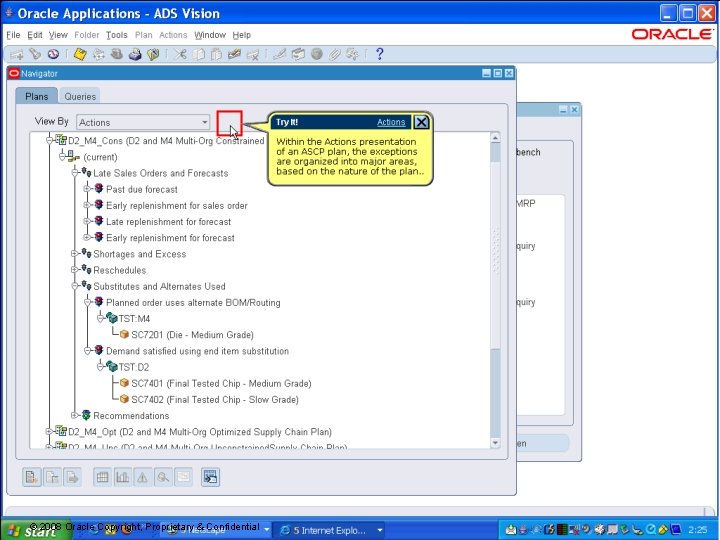Viewport: 720px width, 540px height.
Task: Click the taskbar clock showing 2:25
Action: click(x=698, y=530)
